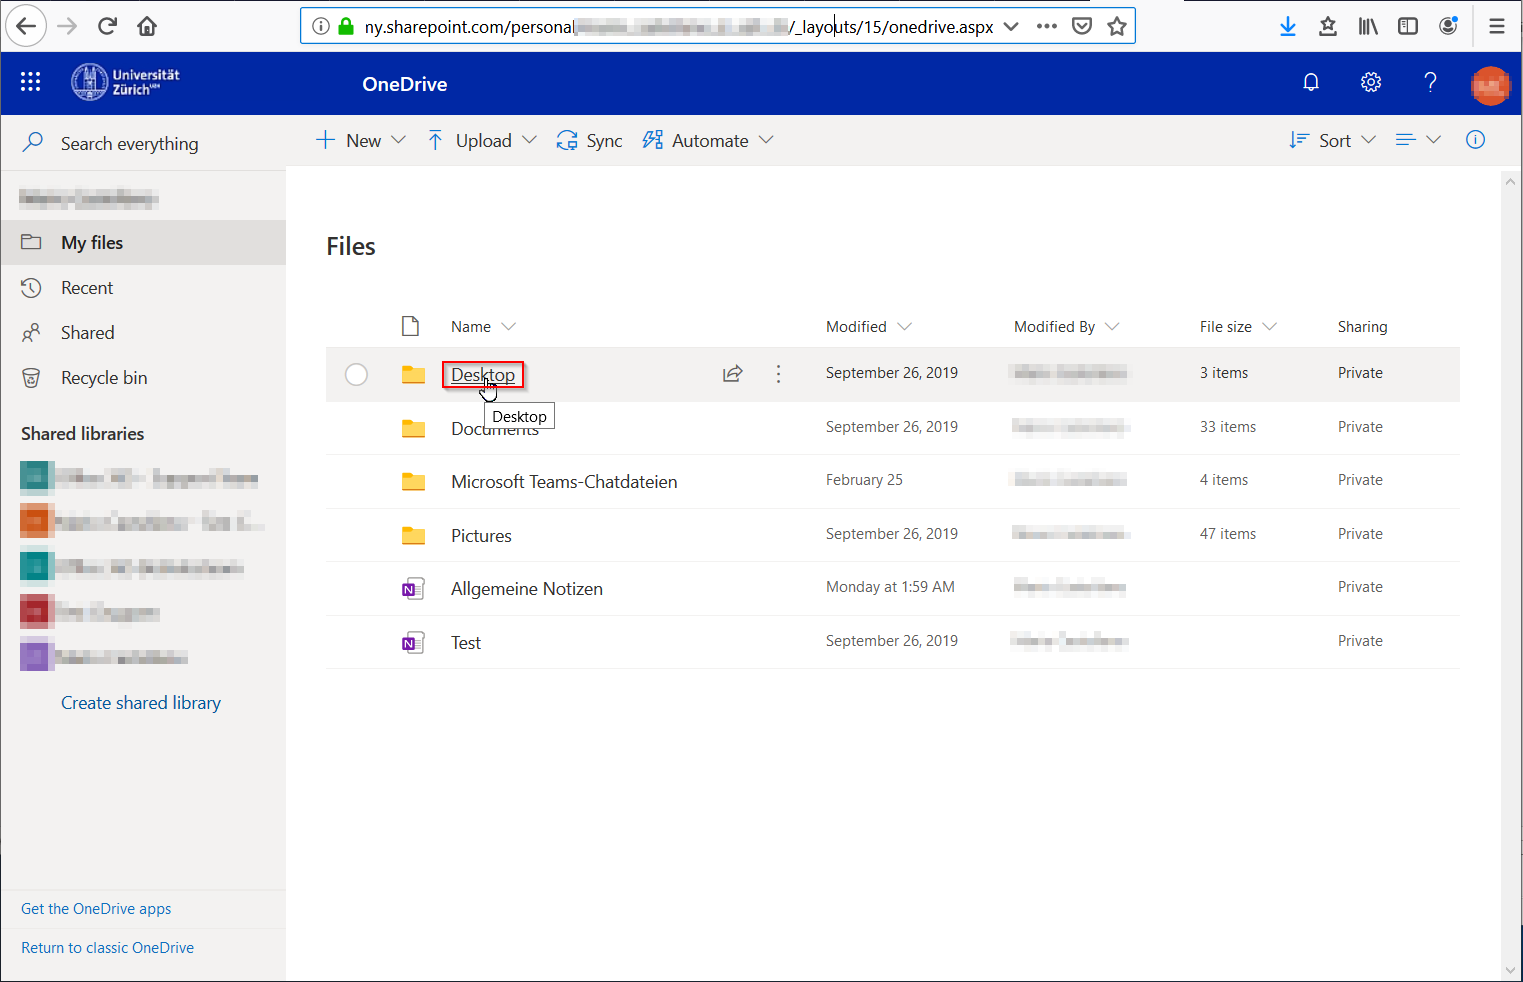Click the file type column icon
The image size is (1523, 982).
click(x=410, y=326)
